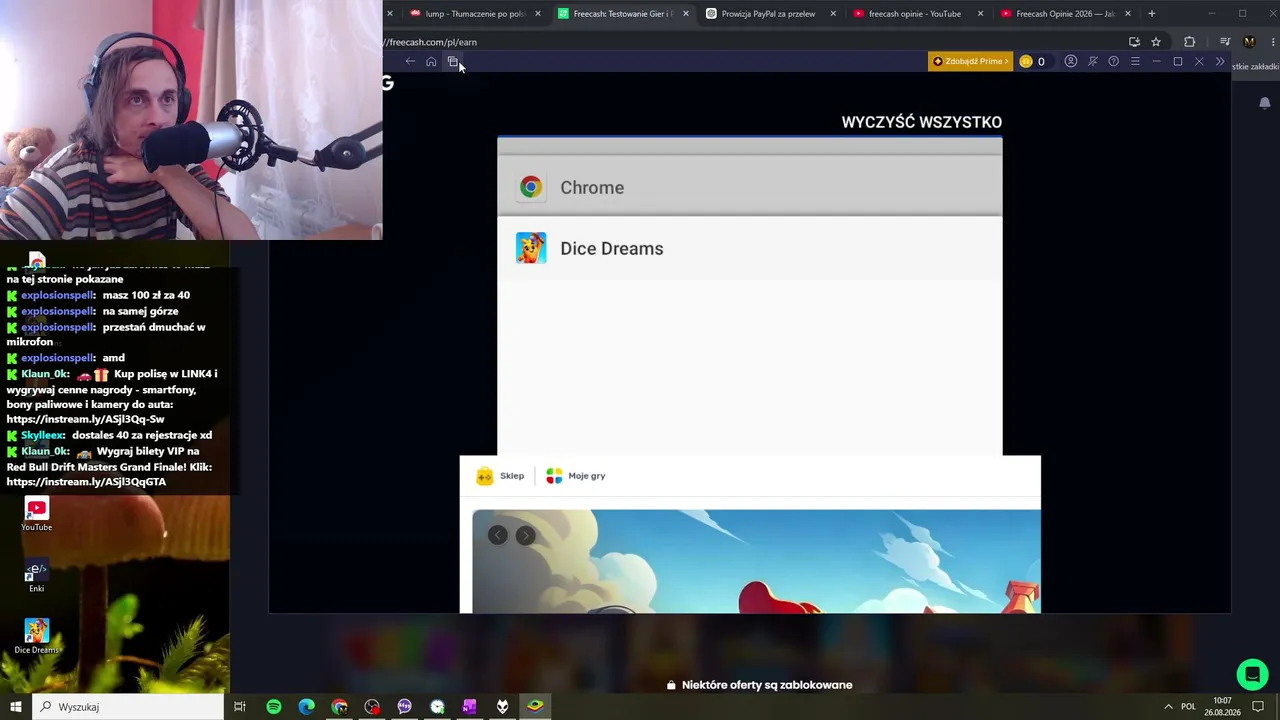Click the browser address bar URL

(430, 42)
